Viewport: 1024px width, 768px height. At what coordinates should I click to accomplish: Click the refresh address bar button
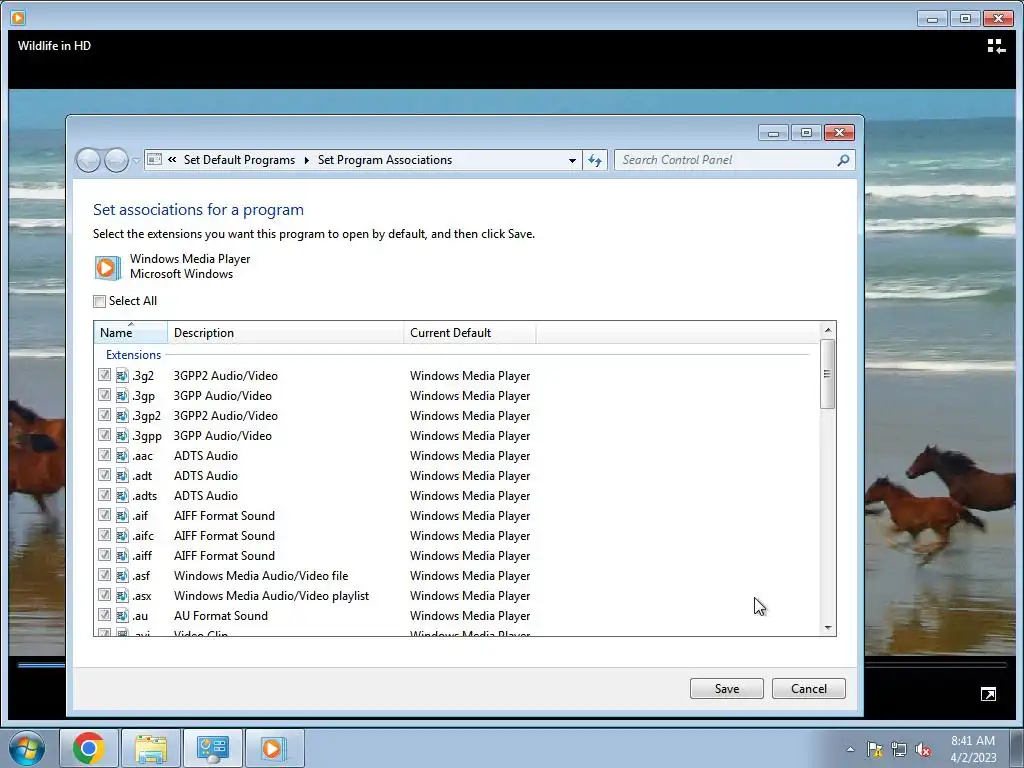pos(595,161)
